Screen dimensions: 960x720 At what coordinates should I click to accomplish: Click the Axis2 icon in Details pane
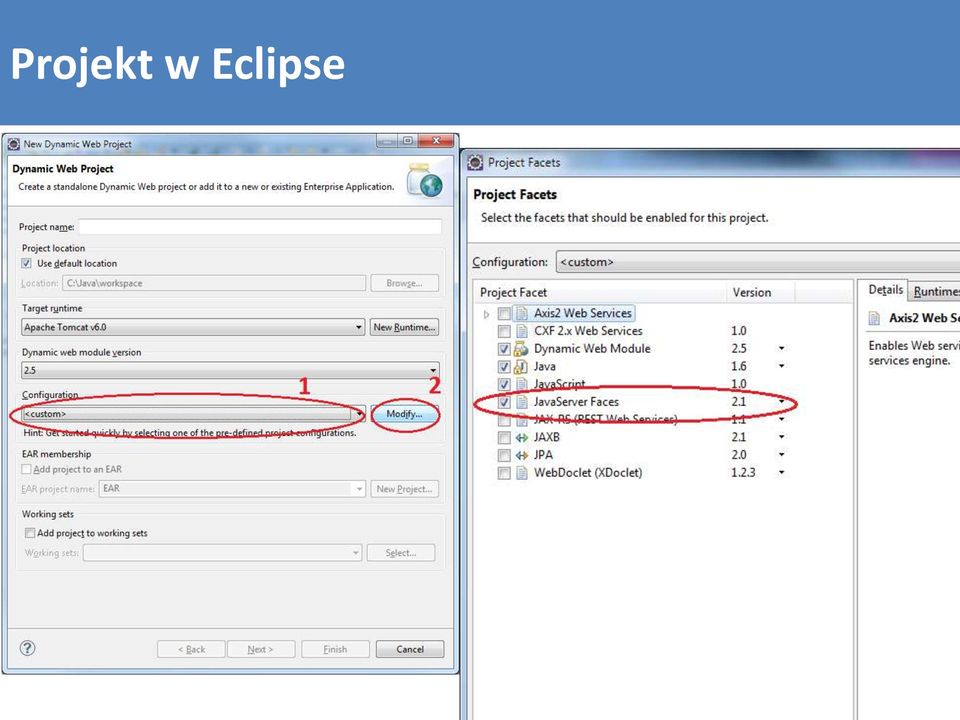click(x=875, y=318)
